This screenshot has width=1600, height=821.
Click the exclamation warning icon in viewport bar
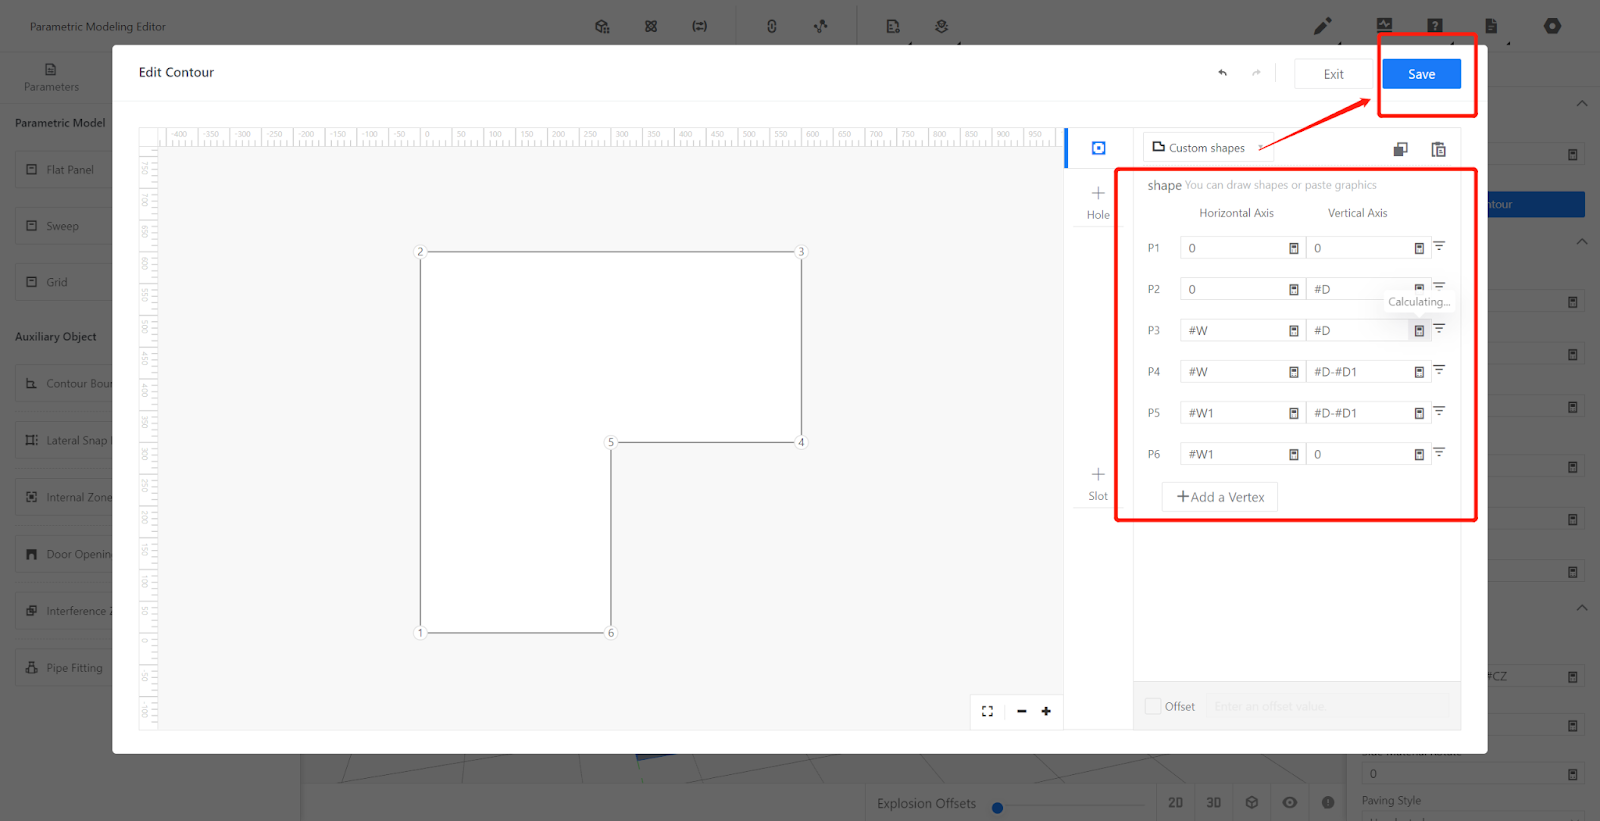click(x=1328, y=803)
